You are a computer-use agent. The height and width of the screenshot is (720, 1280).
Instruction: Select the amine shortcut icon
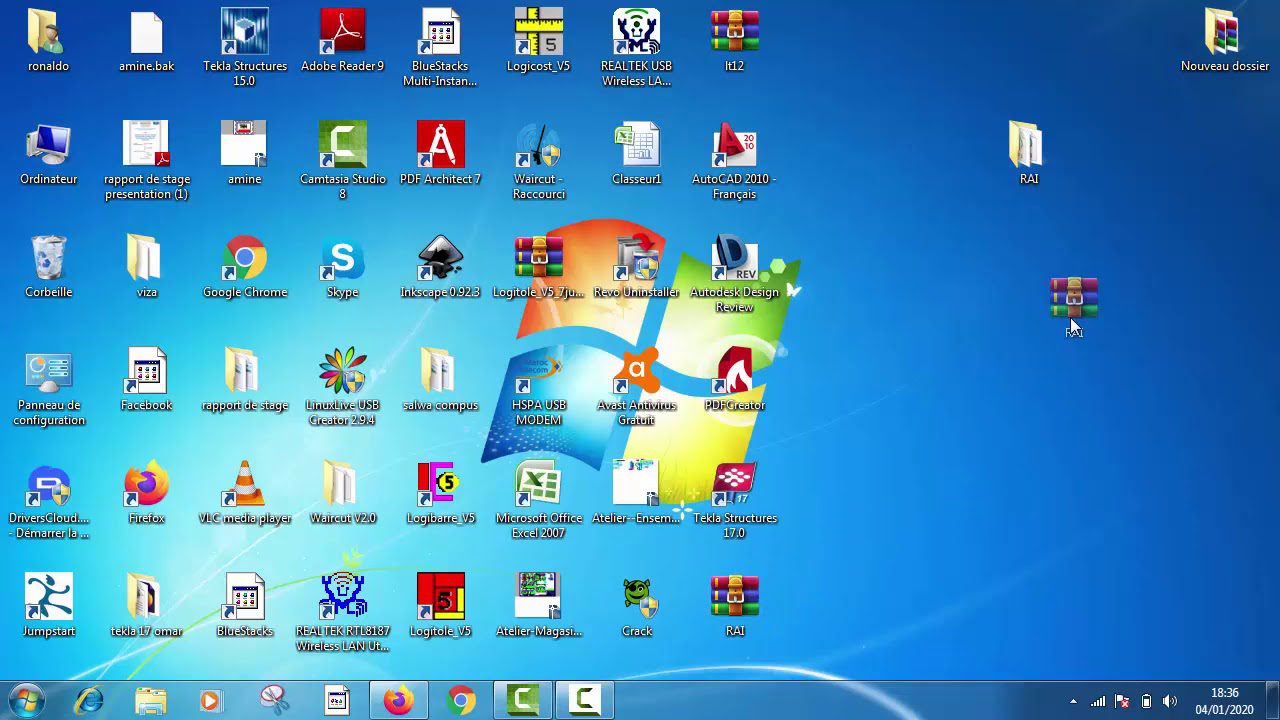point(244,146)
